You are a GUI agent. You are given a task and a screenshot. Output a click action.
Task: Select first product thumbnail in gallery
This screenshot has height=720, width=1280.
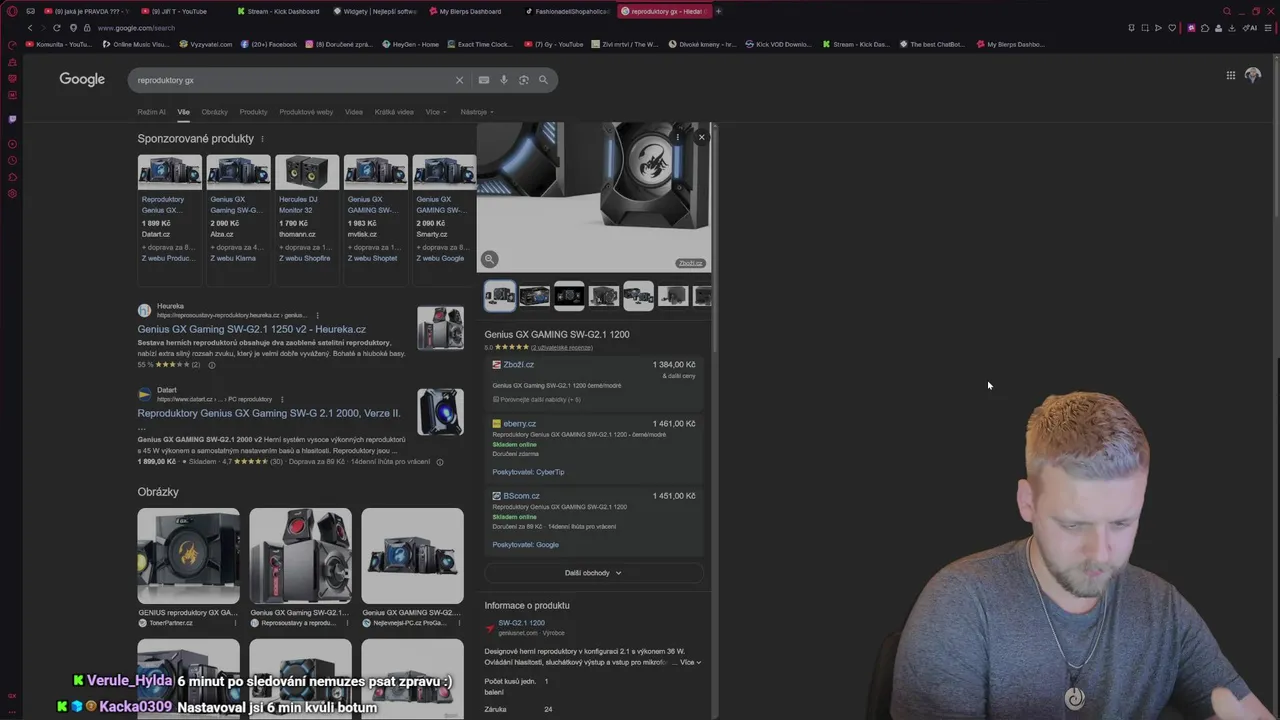click(500, 296)
